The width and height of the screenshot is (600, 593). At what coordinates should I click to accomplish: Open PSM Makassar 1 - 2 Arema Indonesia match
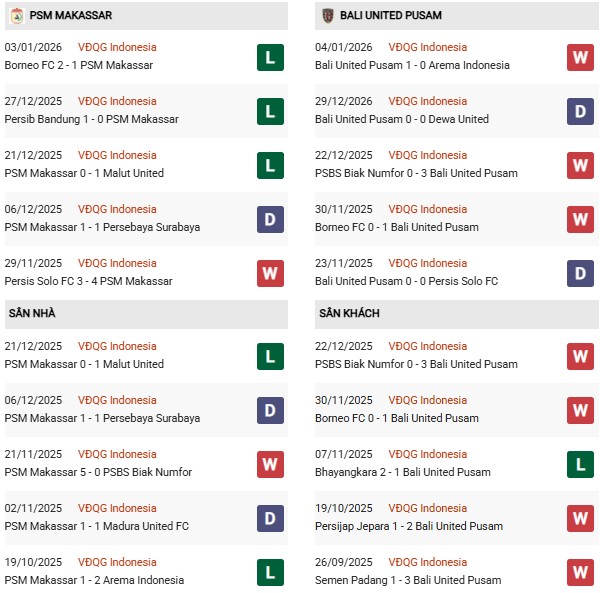pos(94,580)
